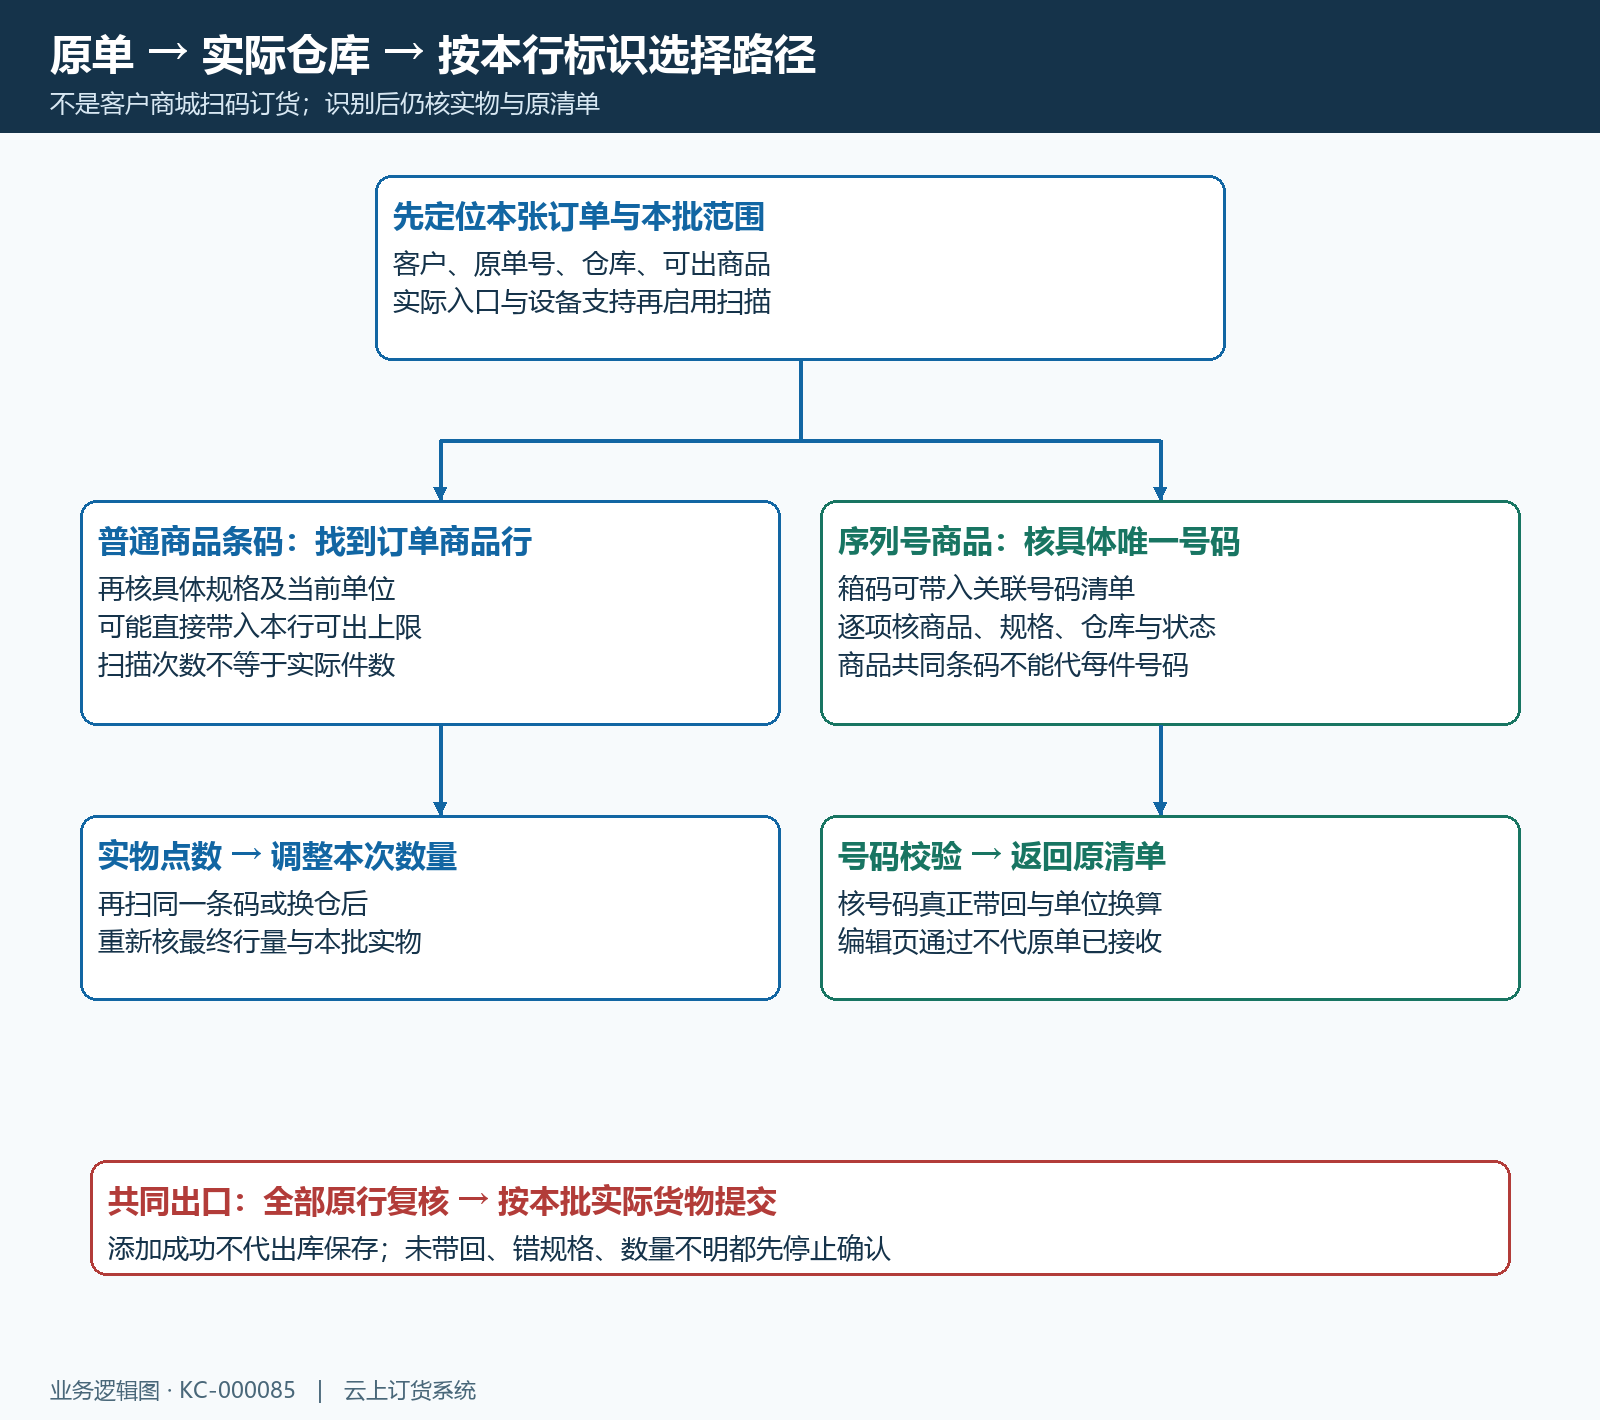
Task: Select the heading 先定位本张订单与本批范围
Action: (578, 217)
